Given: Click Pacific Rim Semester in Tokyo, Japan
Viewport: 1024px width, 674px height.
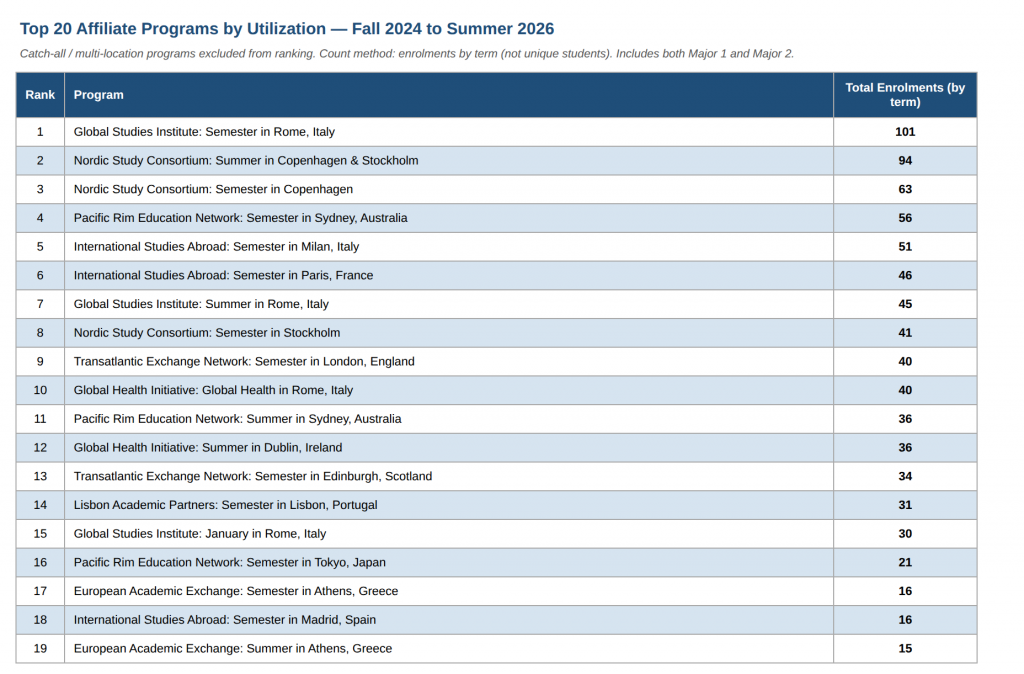Looking at the screenshot, I should 229,563.
